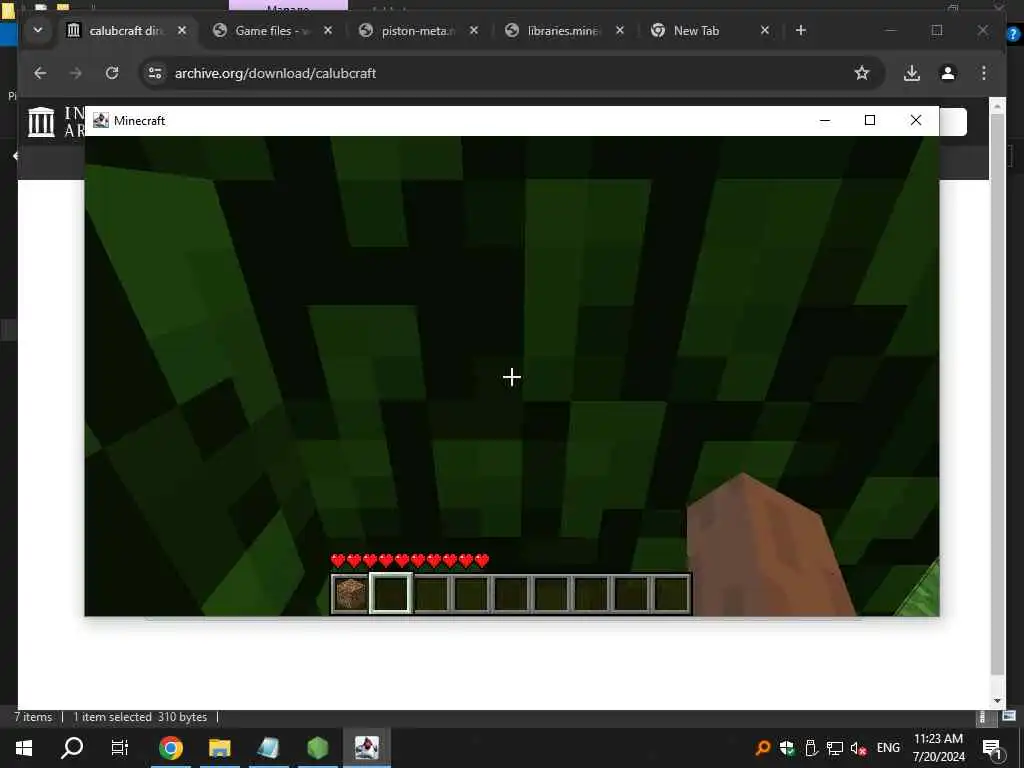Open the notepad-like taskbar app
The height and width of the screenshot is (768, 1024).
point(268,748)
